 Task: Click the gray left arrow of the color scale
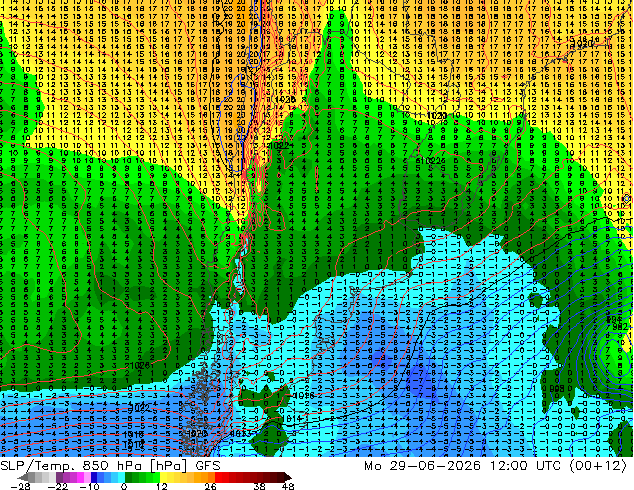tap(23, 477)
